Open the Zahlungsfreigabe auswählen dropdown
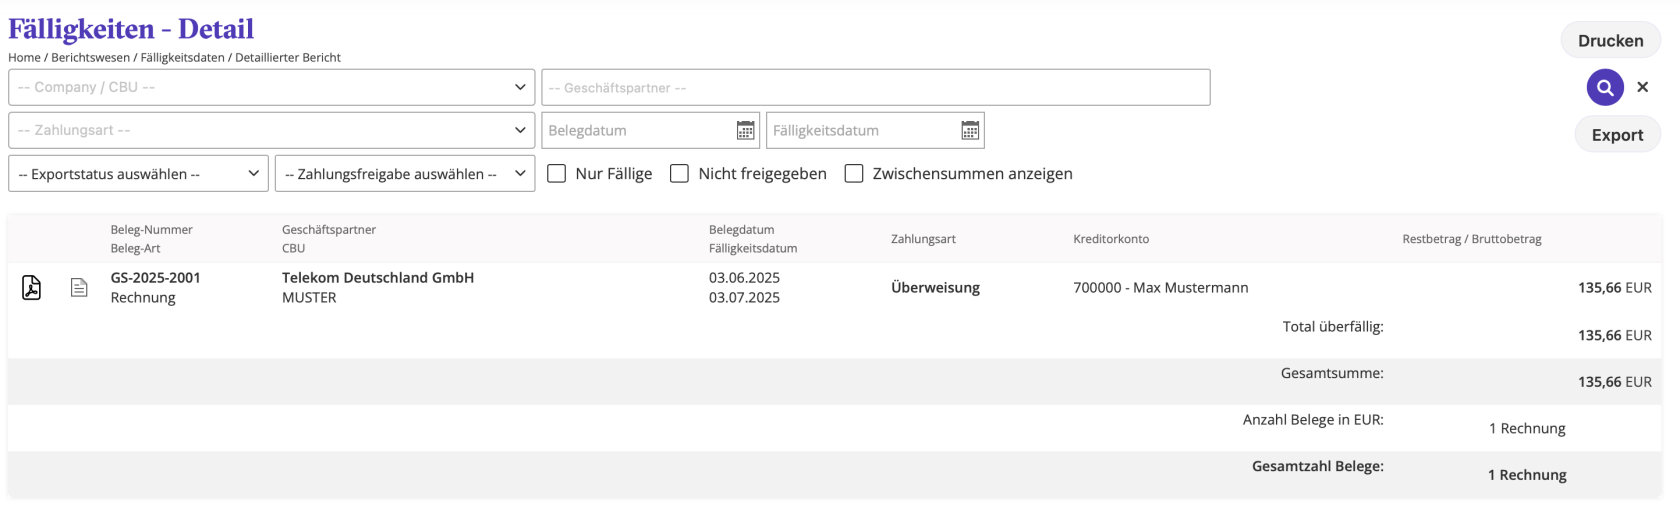1680x527 pixels. [404, 174]
